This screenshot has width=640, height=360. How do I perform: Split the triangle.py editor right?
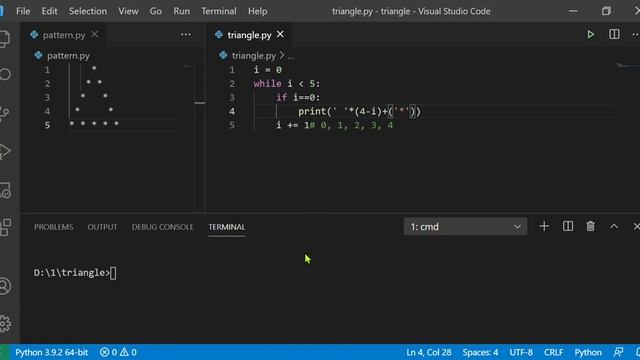[x=614, y=35]
